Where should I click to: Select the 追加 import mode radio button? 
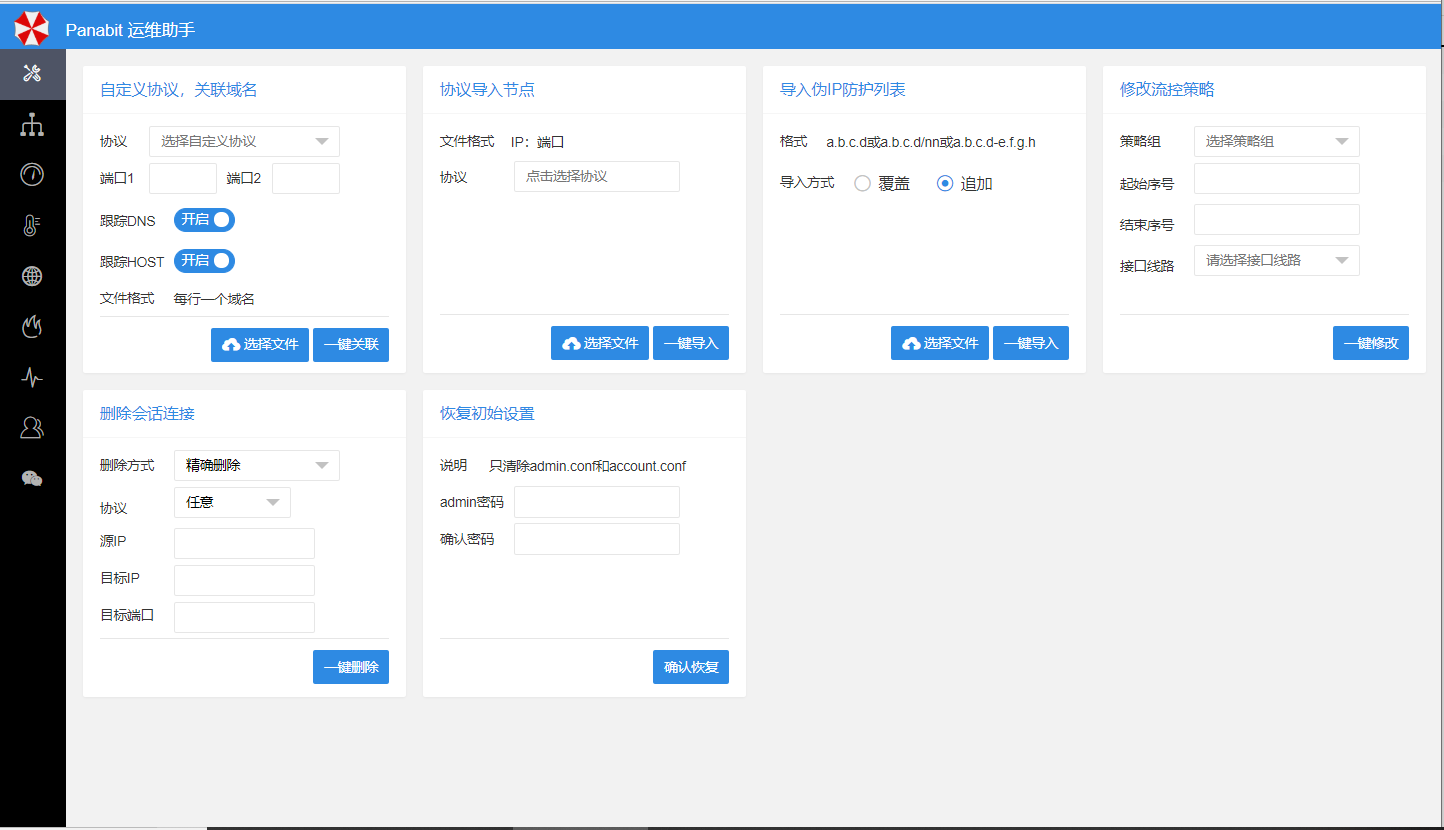[x=945, y=184]
